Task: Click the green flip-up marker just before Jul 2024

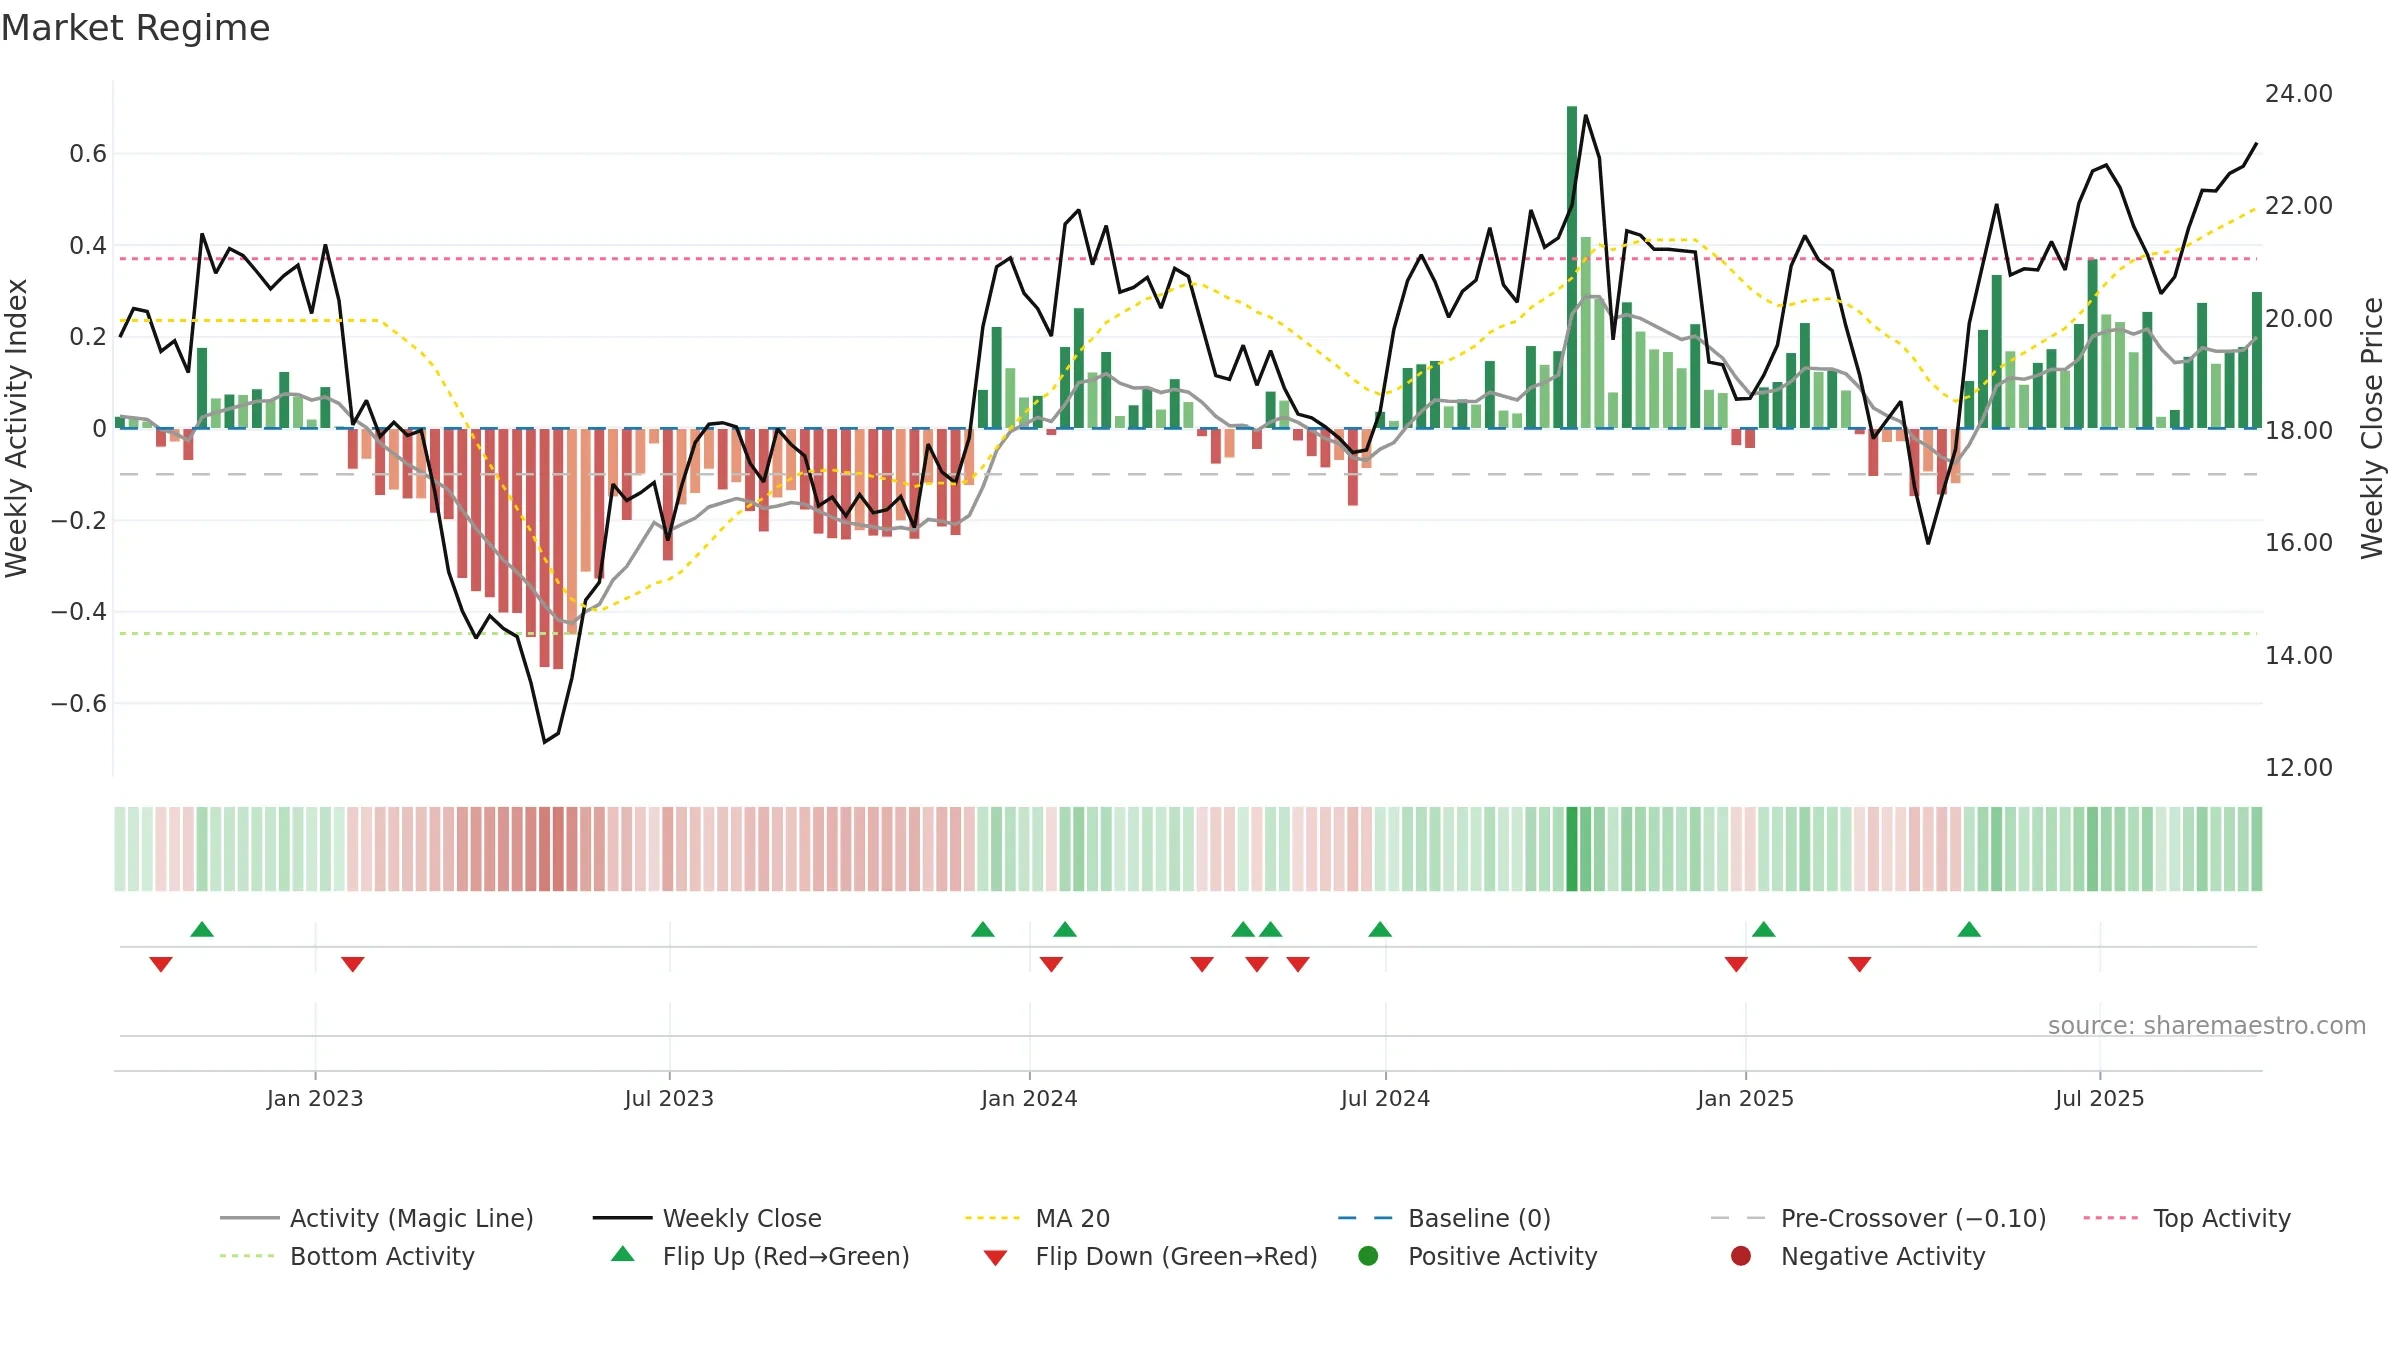Action: pos(1380,929)
